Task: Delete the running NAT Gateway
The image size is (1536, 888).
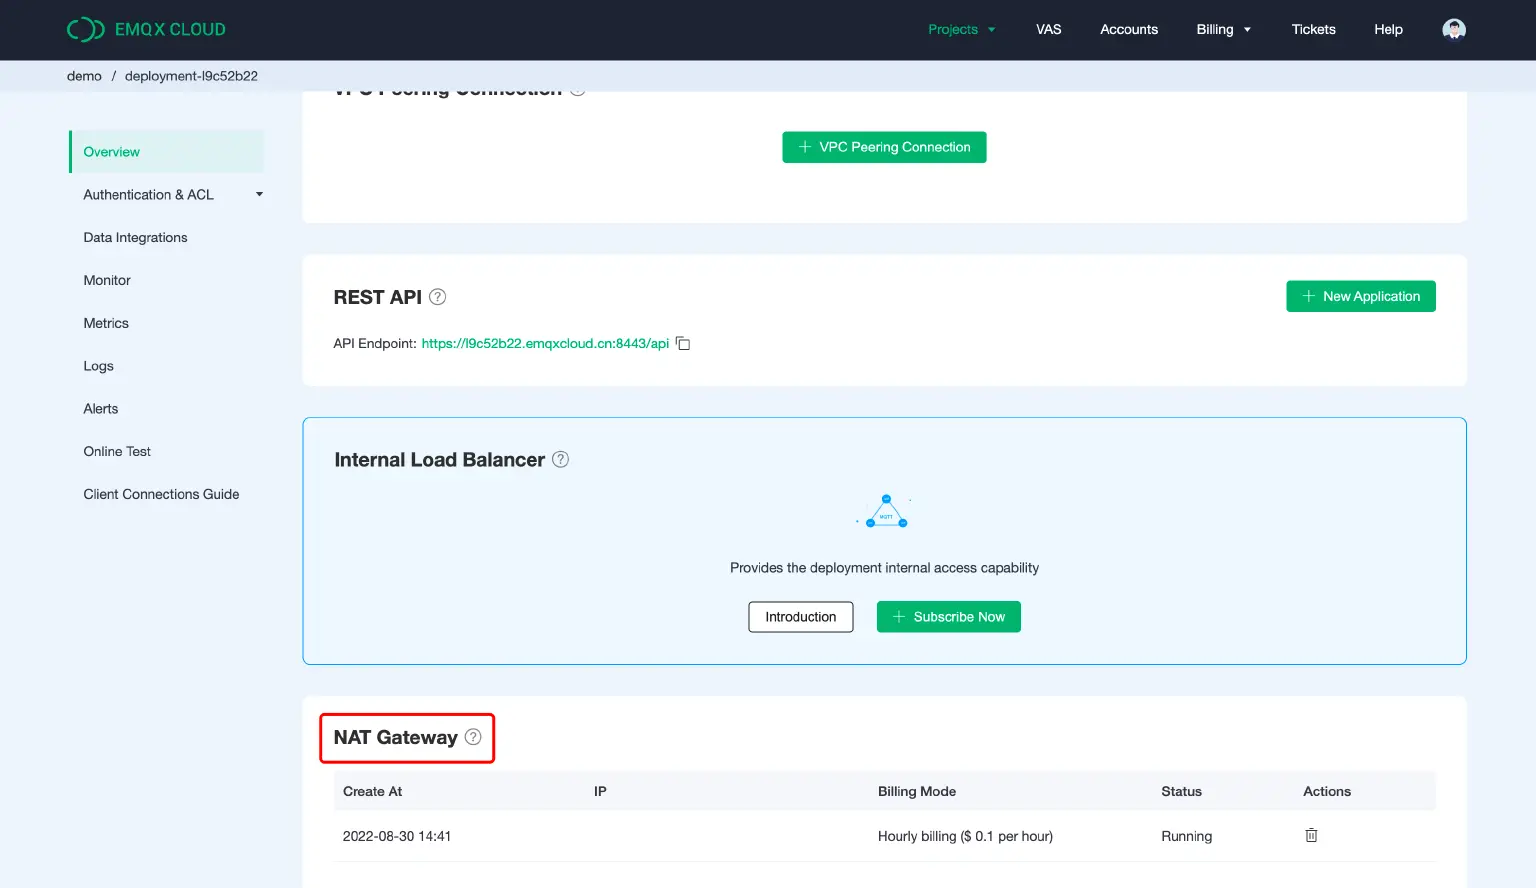Action: pos(1310,835)
